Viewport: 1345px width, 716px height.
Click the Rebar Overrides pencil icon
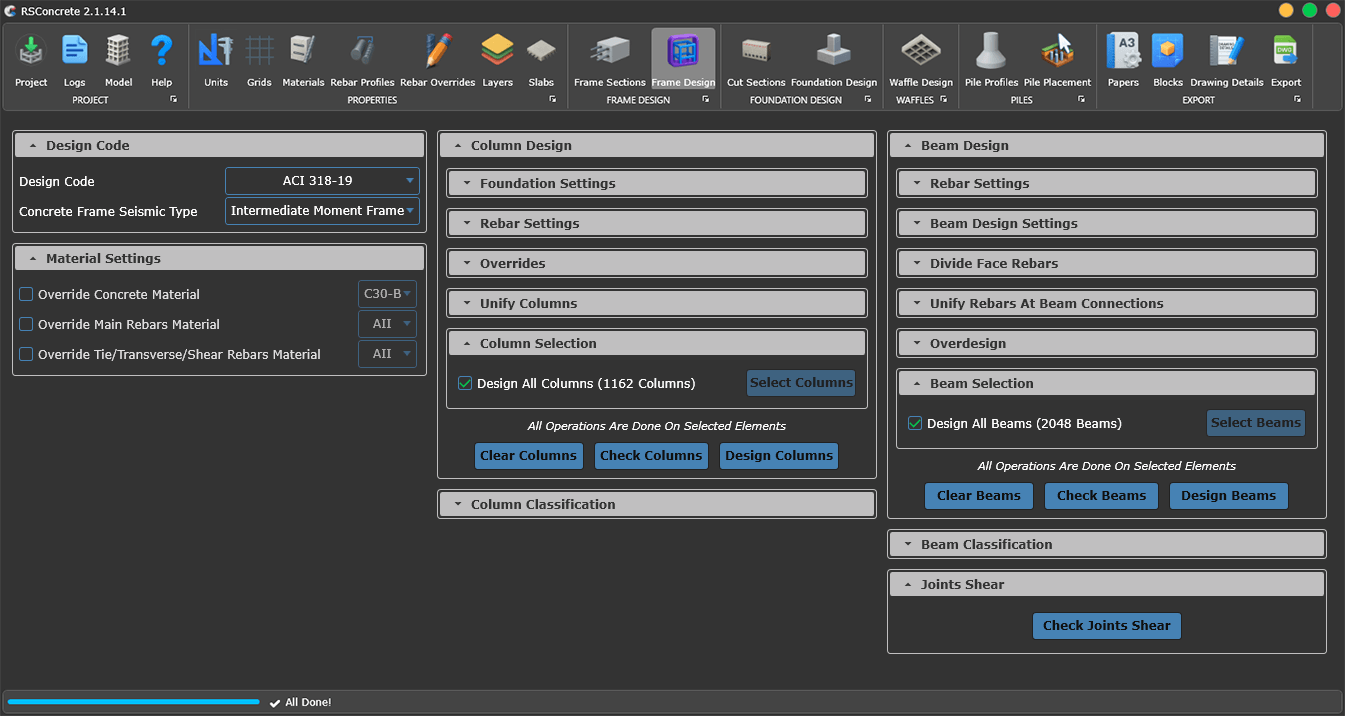pos(437,52)
